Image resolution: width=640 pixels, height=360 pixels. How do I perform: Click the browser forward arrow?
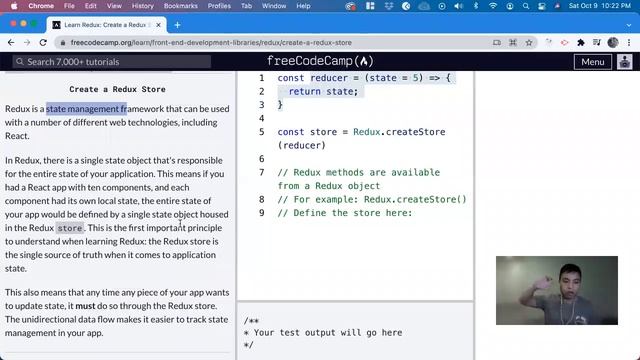pos(27,42)
